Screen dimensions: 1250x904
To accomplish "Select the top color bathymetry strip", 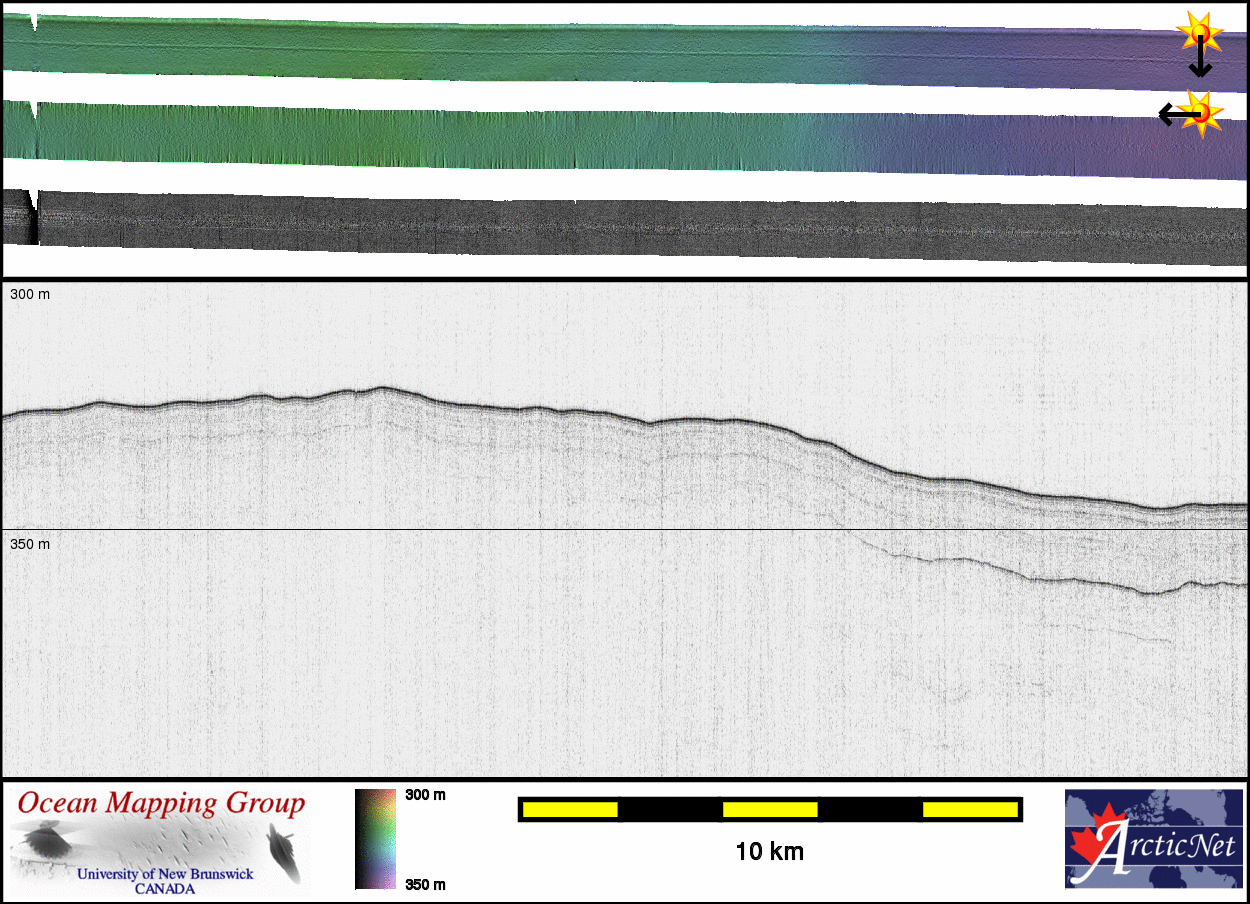I will click(x=600, y=52).
